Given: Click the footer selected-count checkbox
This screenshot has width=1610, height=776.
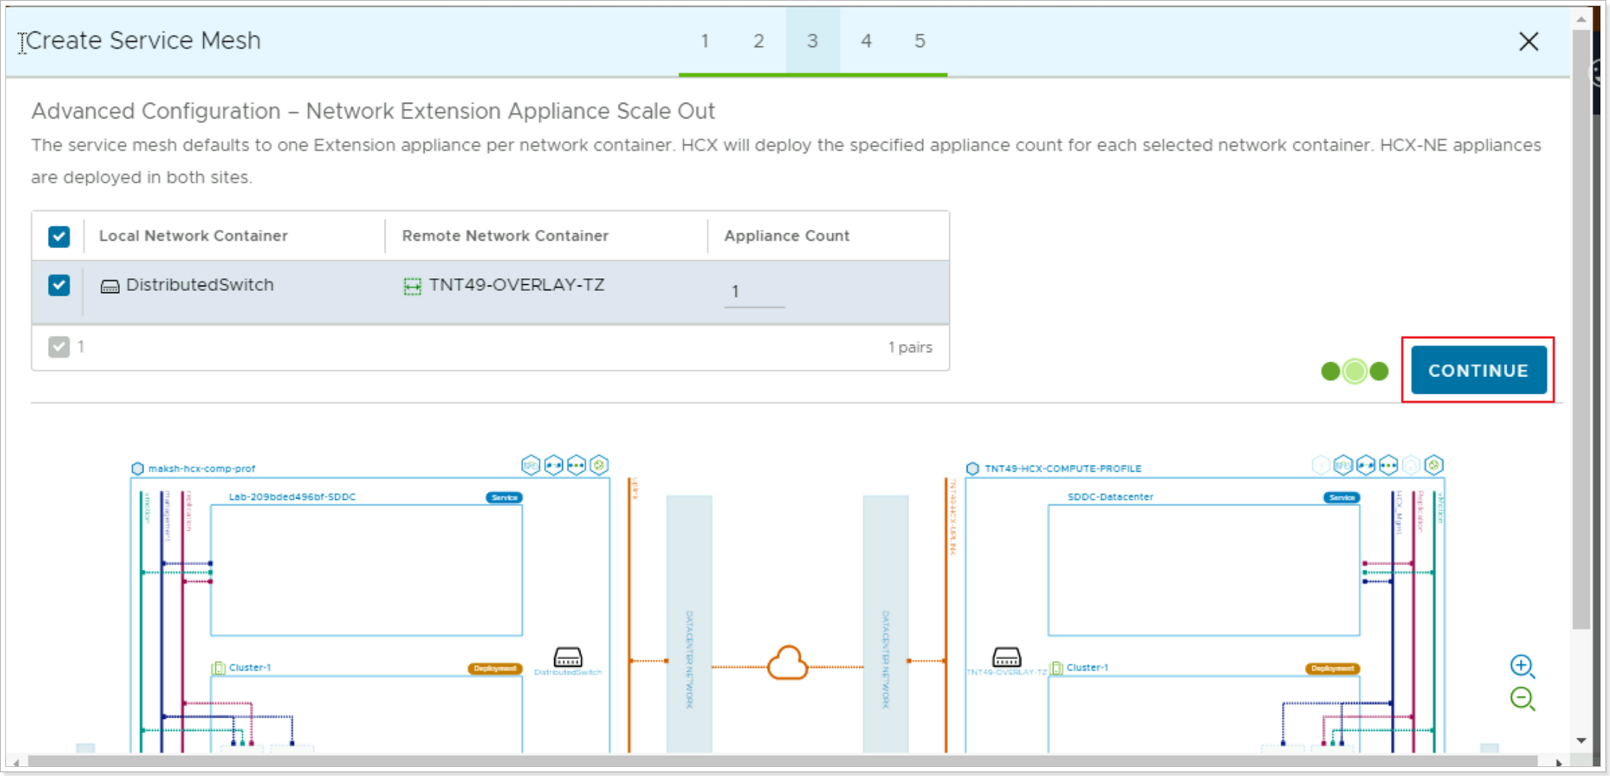Looking at the screenshot, I should click(59, 347).
